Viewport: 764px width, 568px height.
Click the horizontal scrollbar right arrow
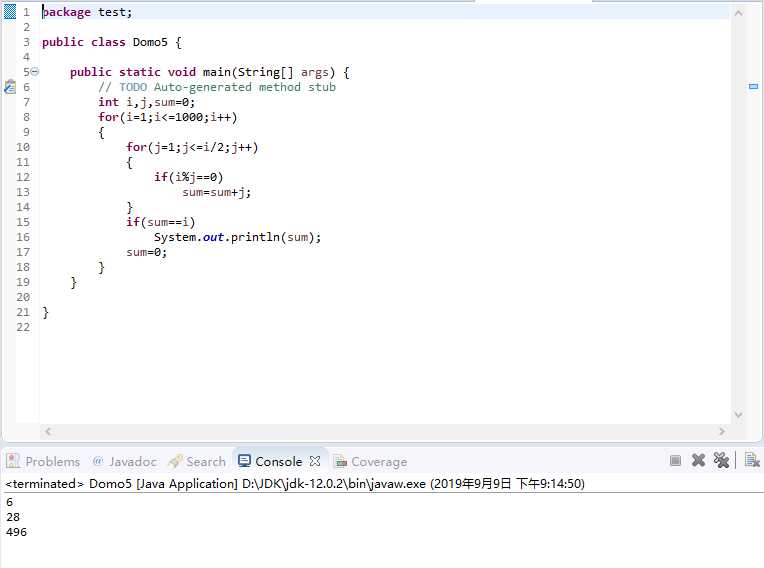click(722, 431)
